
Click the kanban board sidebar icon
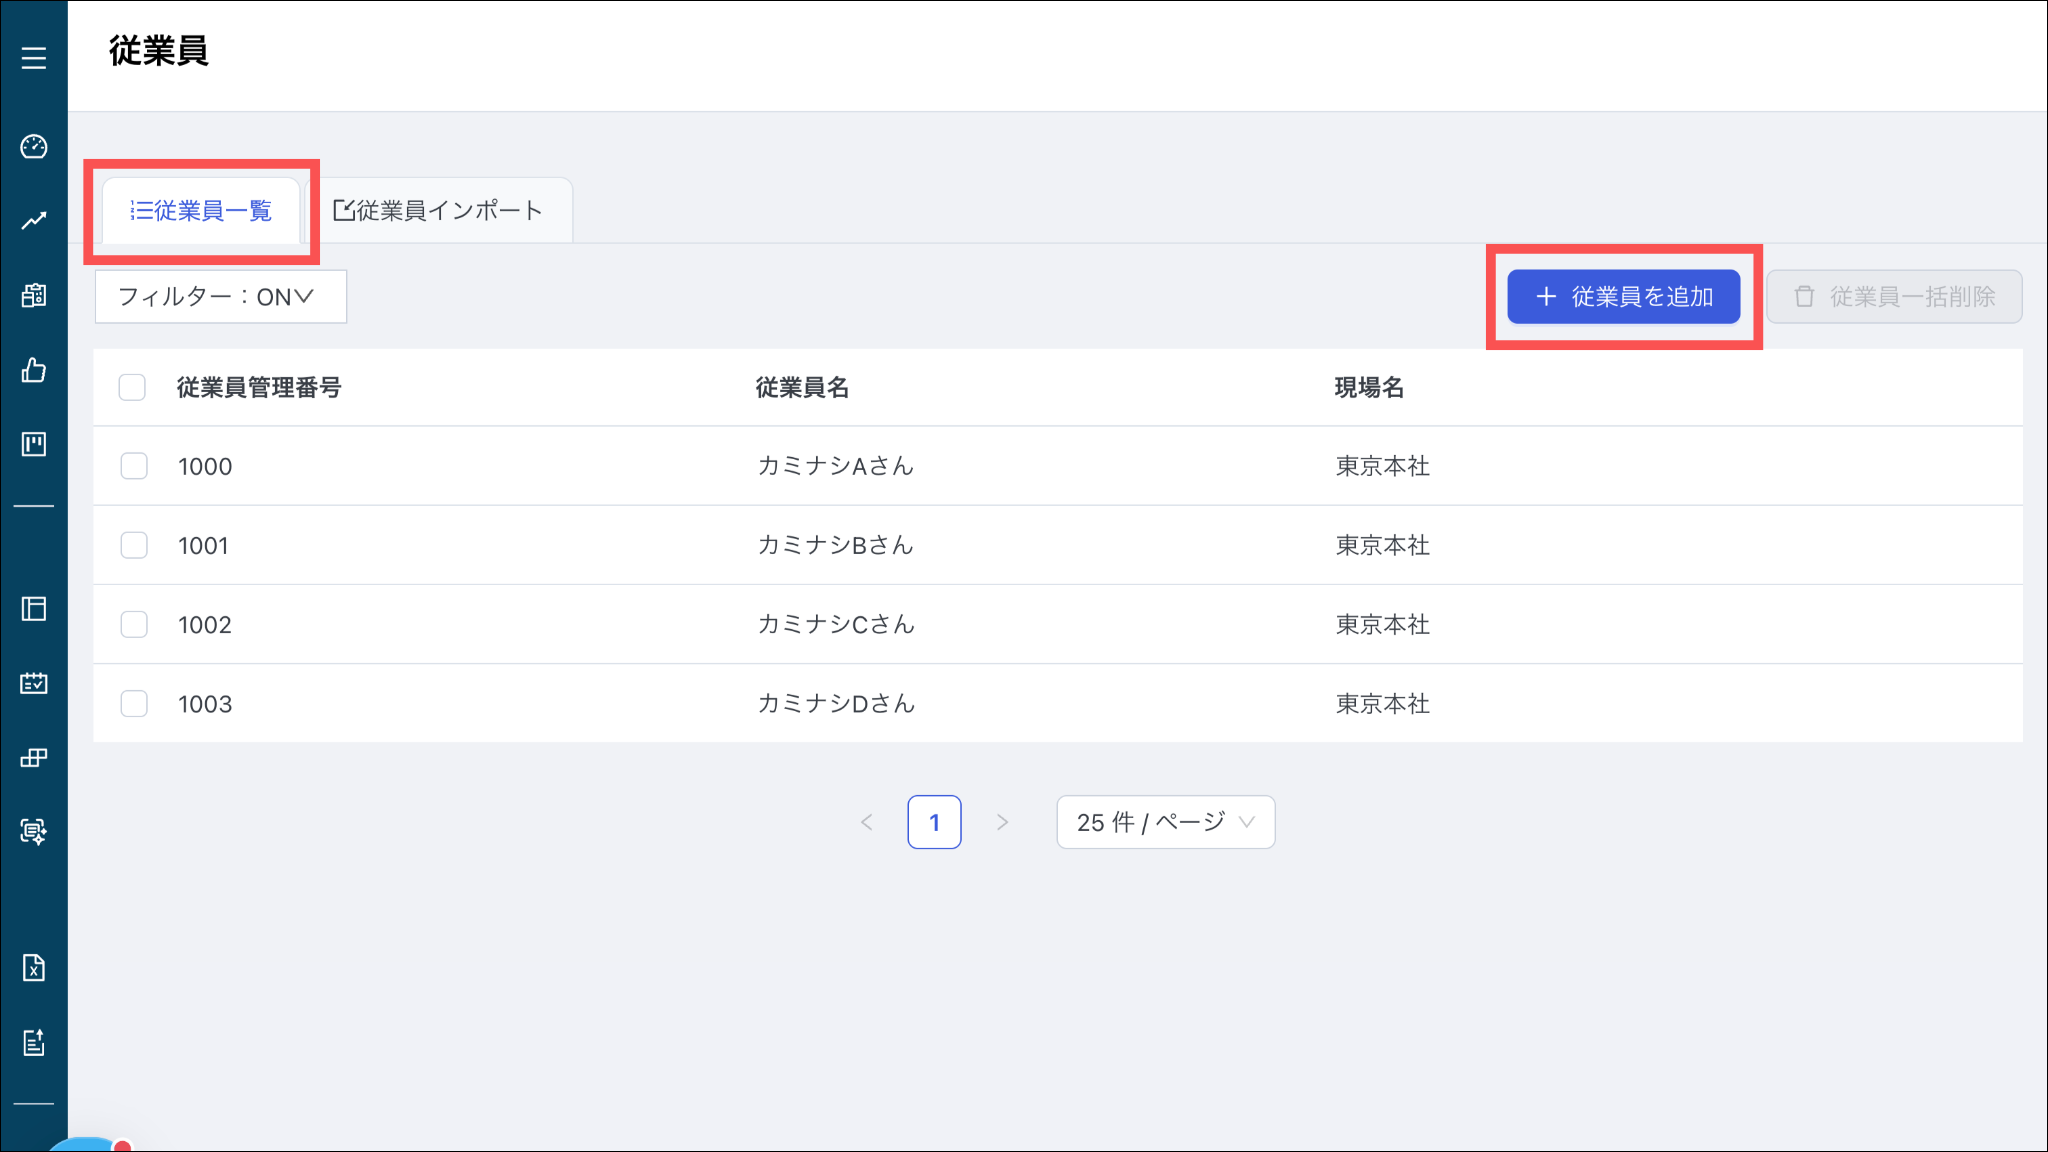[x=34, y=444]
